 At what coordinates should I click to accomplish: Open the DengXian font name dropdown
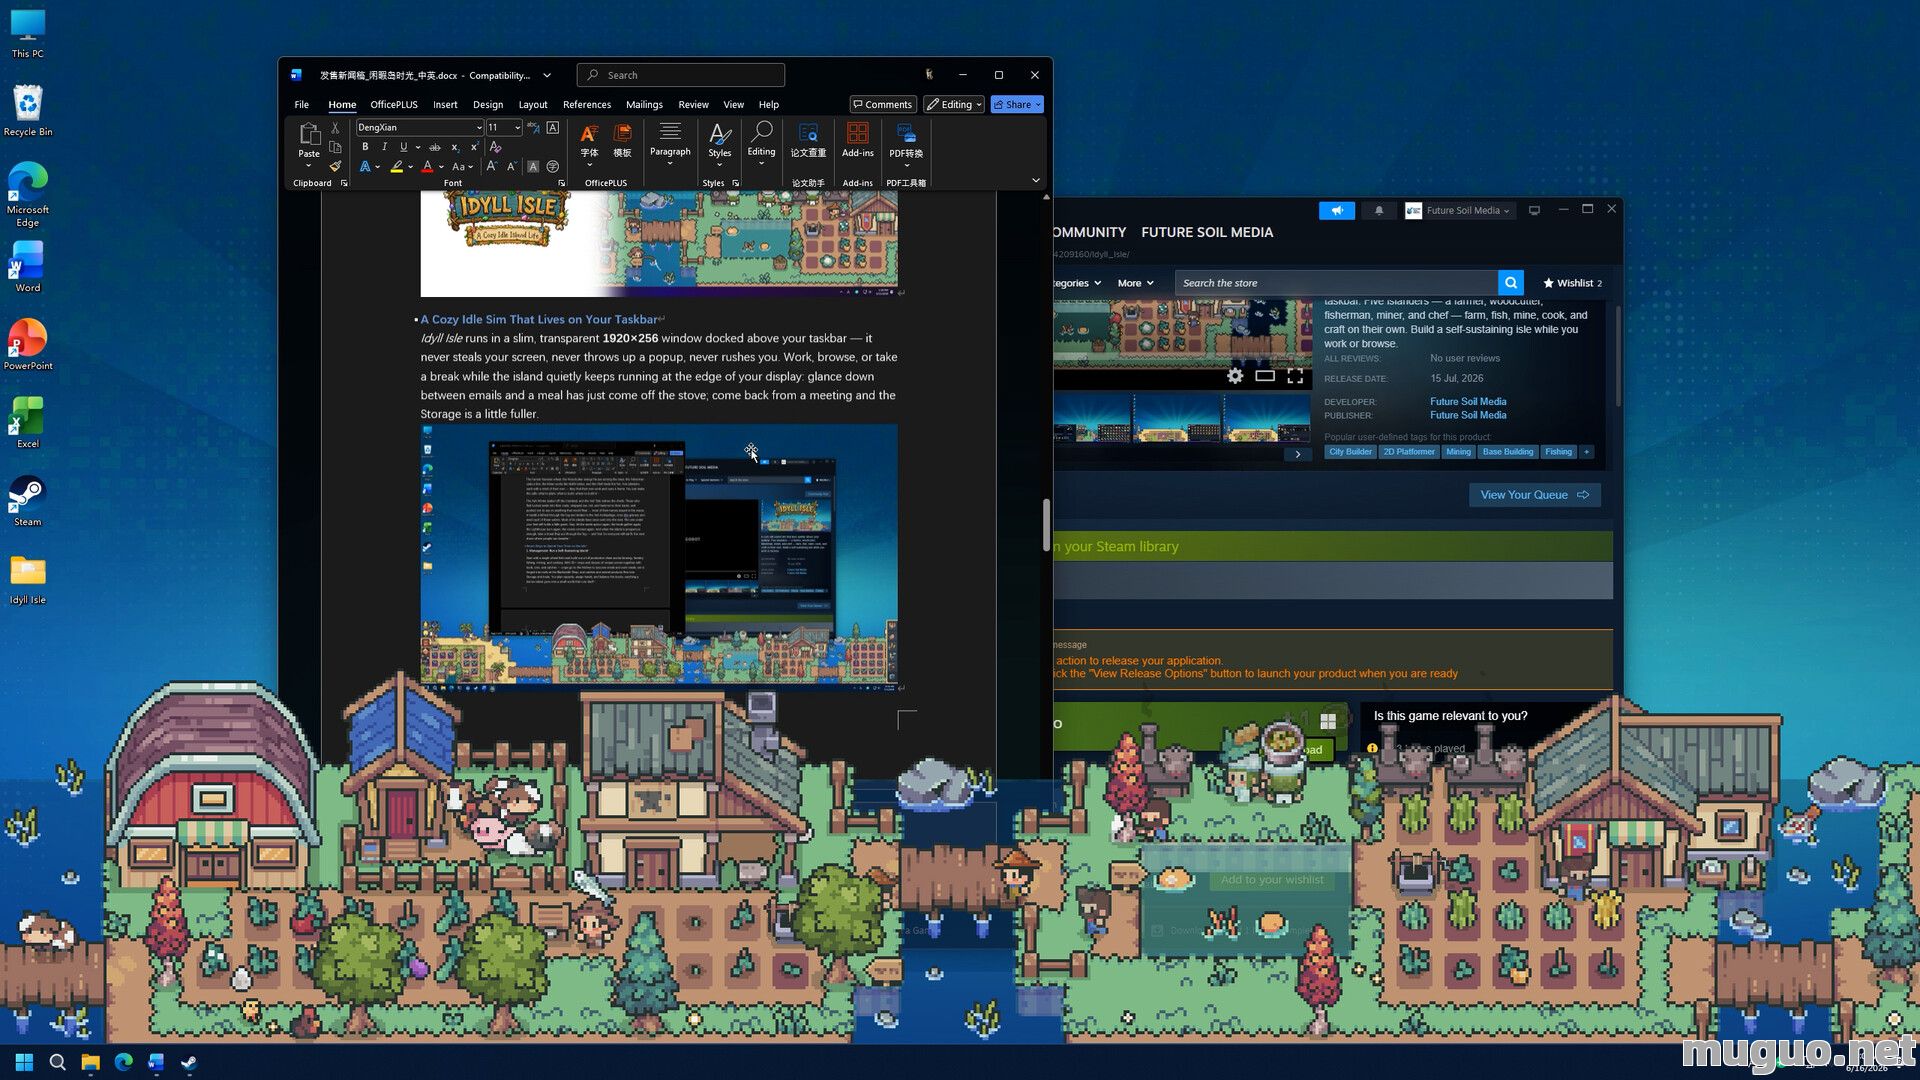479,128
